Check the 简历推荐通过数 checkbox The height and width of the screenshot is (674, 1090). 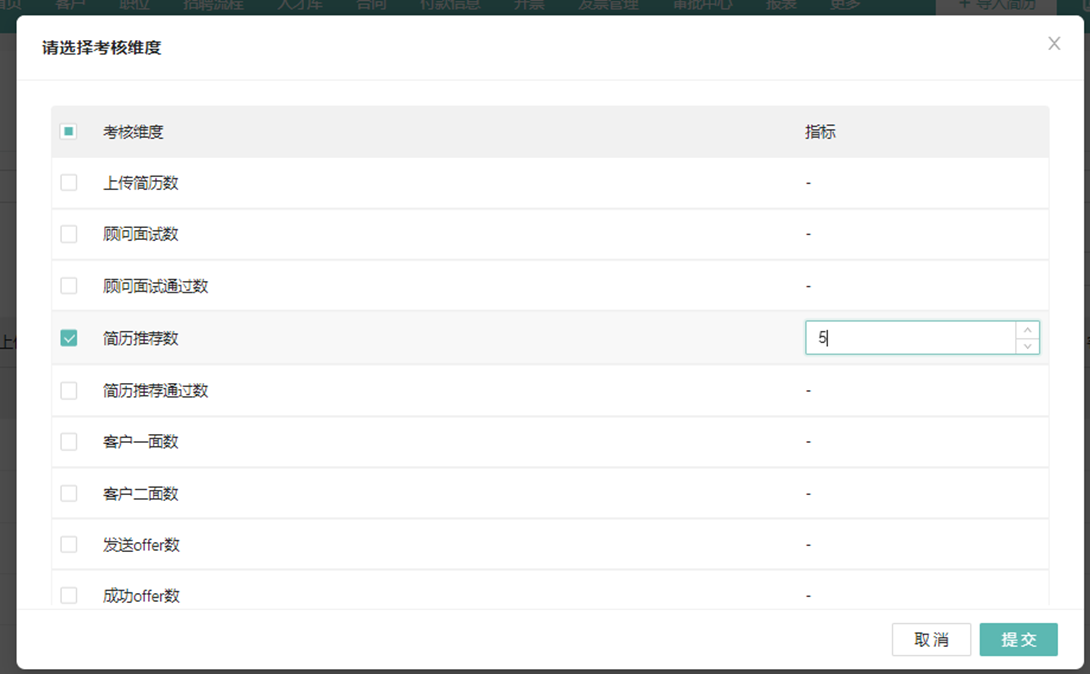tap(69, 391)
